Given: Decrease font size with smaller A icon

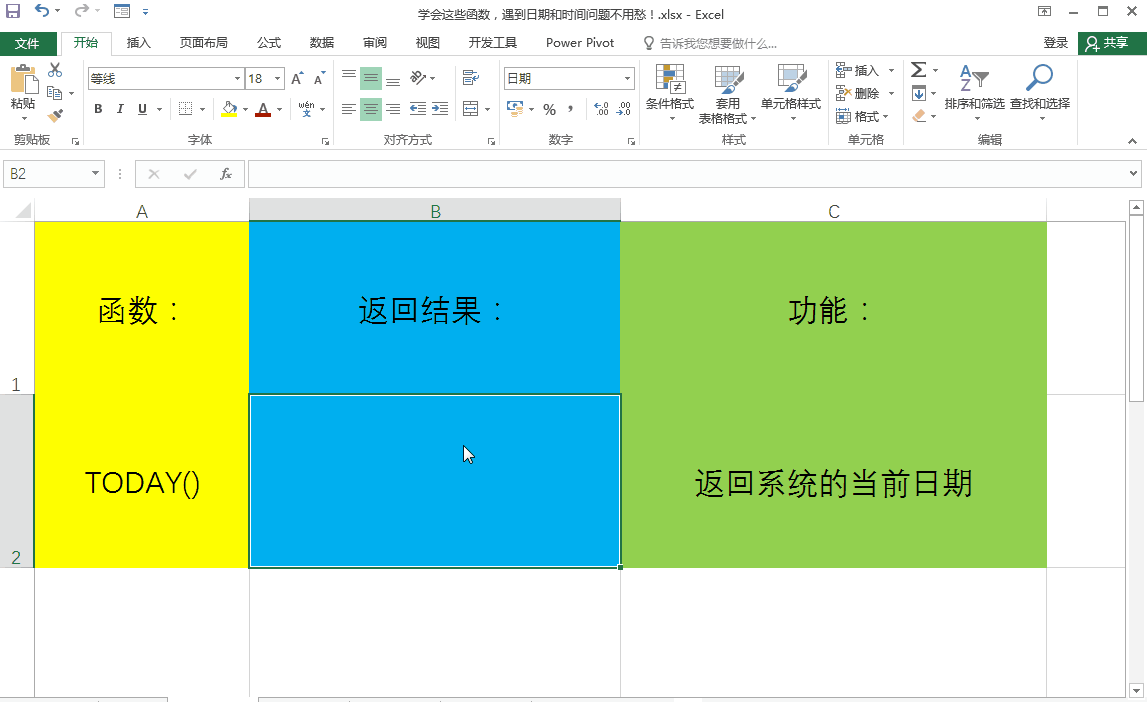Looking at the screenshot, I should point(319,78).
